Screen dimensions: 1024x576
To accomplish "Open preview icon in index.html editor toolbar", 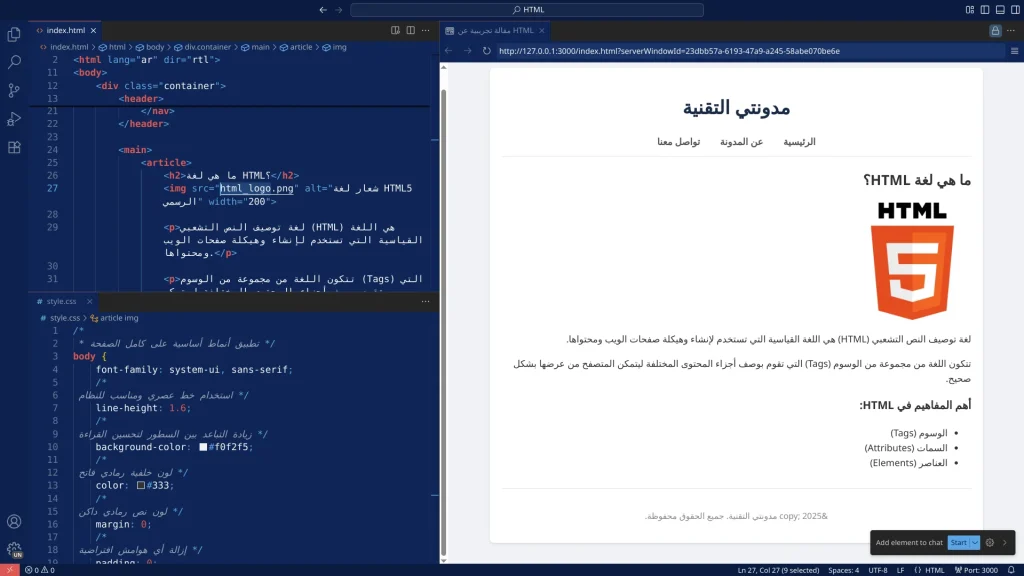I will [x=395, y=30].
